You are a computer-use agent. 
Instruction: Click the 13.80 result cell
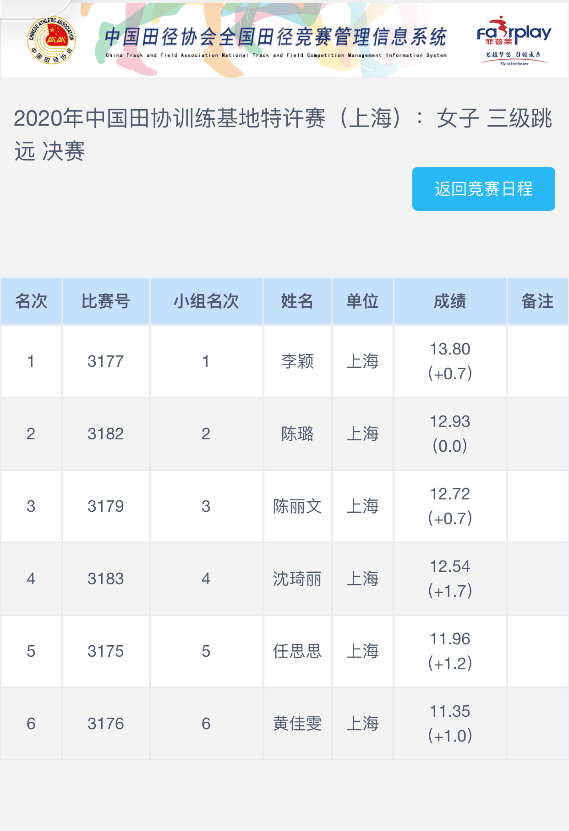pyautogui.click(x=450, y=361)
